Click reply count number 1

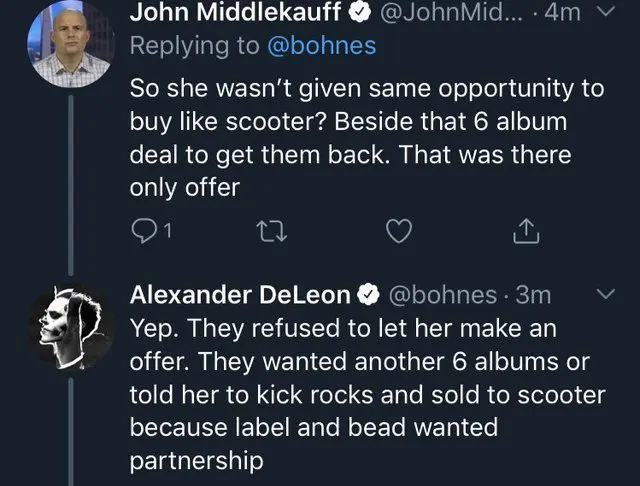tap(166, 234)
